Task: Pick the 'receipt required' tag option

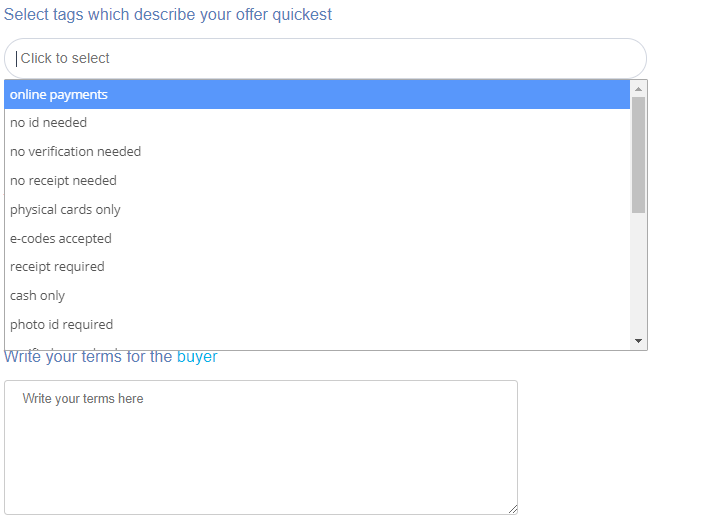Action: [x=58, y=267]
